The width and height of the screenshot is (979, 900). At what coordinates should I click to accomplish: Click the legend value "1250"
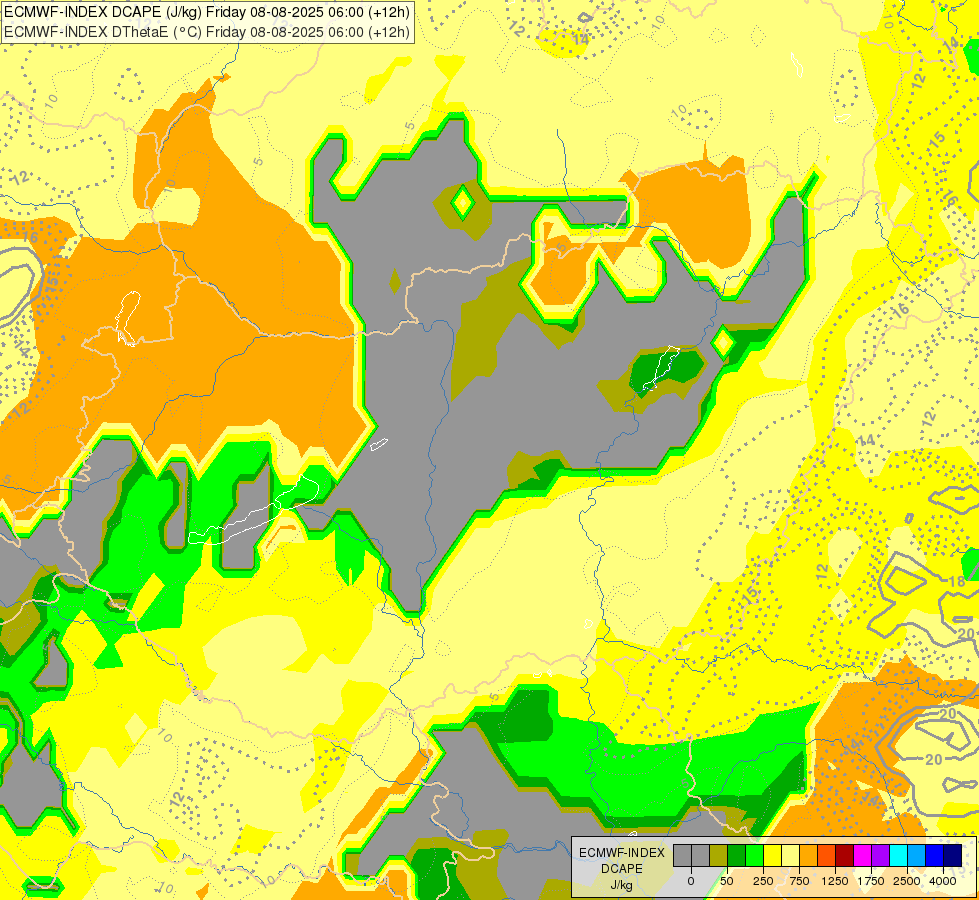(835, 881)
